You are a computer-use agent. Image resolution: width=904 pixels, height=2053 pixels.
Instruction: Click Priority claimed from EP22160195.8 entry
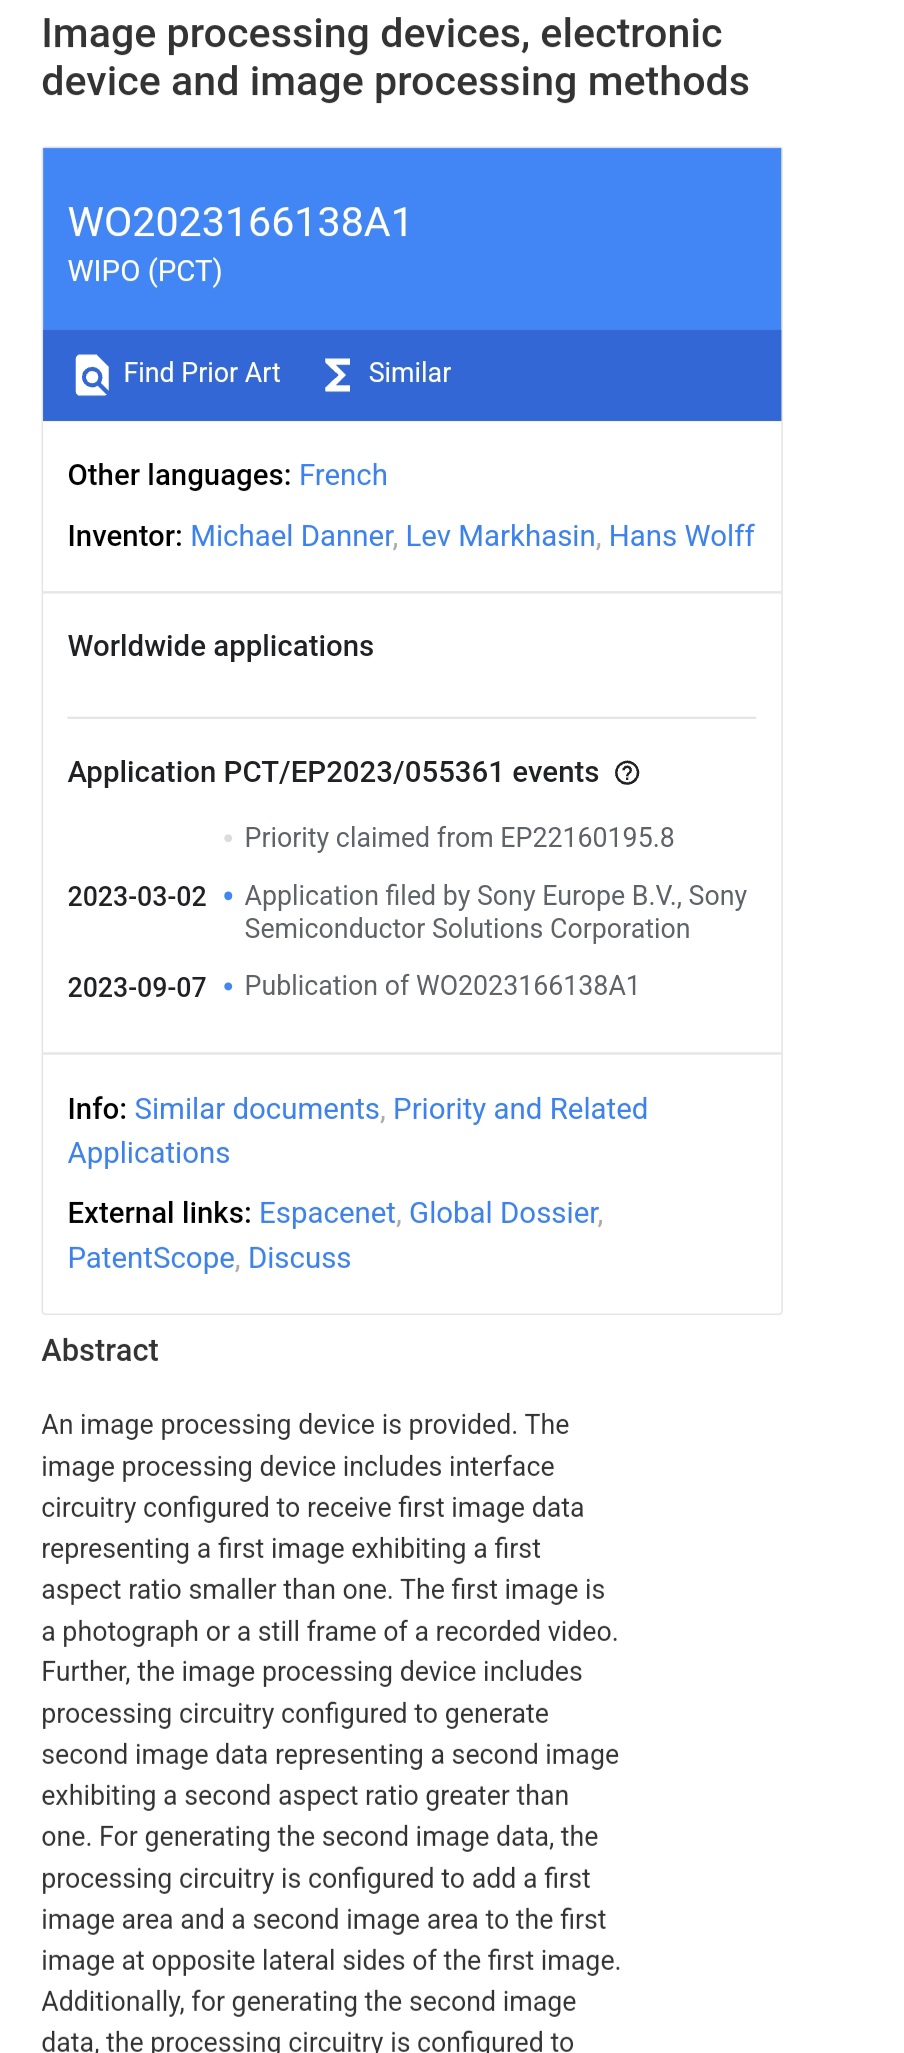coord(459,837)
